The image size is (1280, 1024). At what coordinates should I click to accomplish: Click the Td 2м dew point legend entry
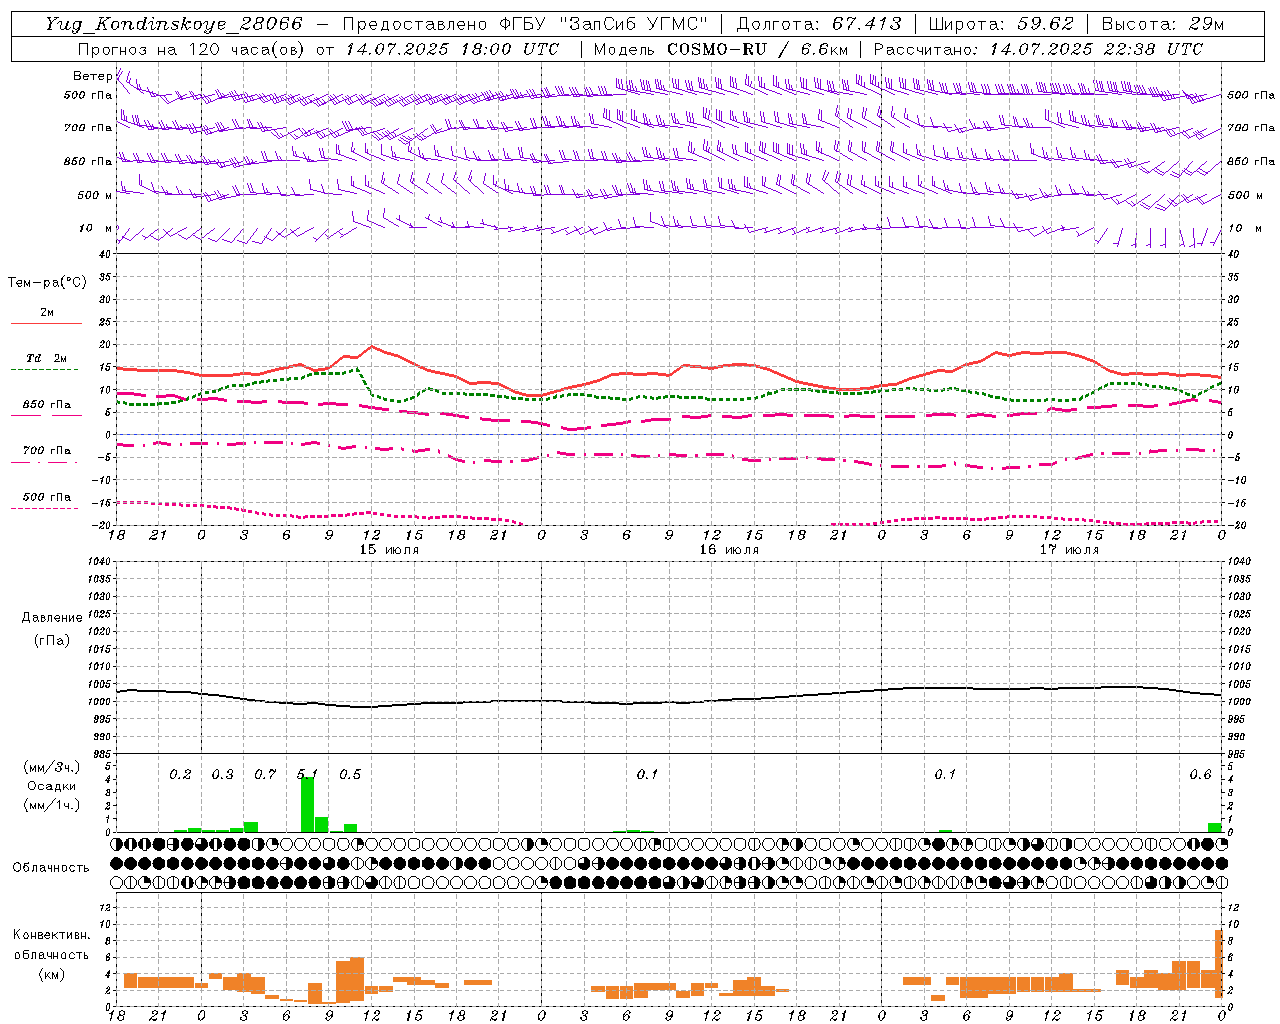[46, 362]
